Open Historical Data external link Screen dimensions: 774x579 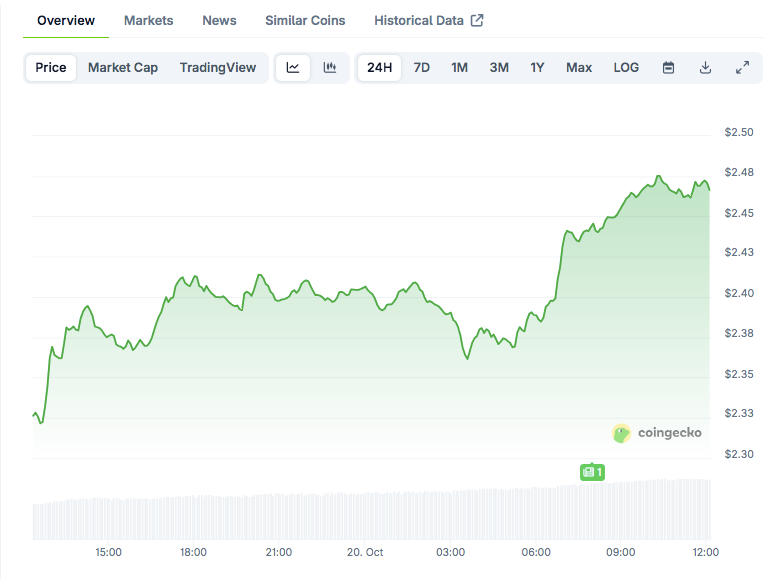pyautogui.click(x=428, y=21)
